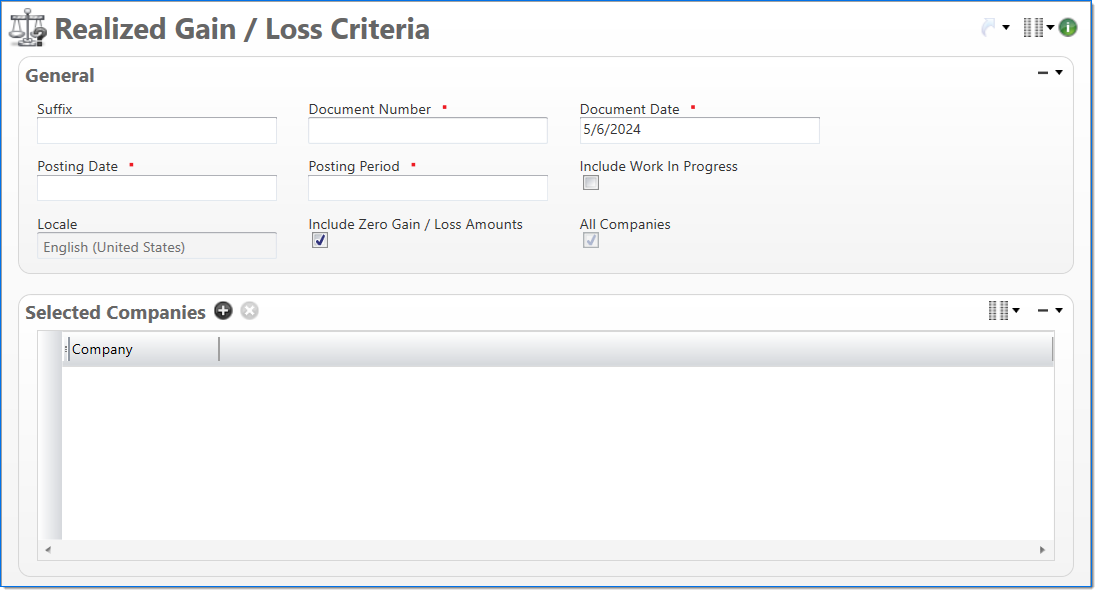This screenshot has width=1098, height=593.
Task: Click into the Document Number field
Action: coord(427,130)
